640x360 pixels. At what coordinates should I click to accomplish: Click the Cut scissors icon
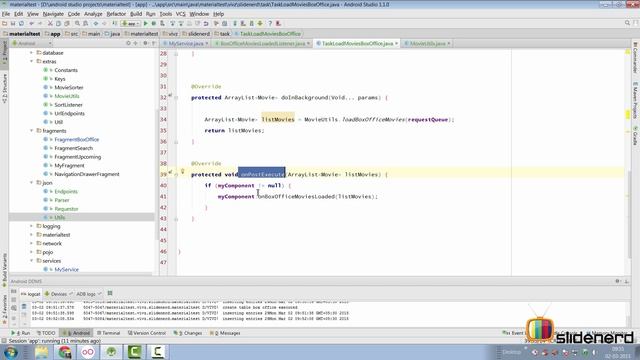(50, 24)
